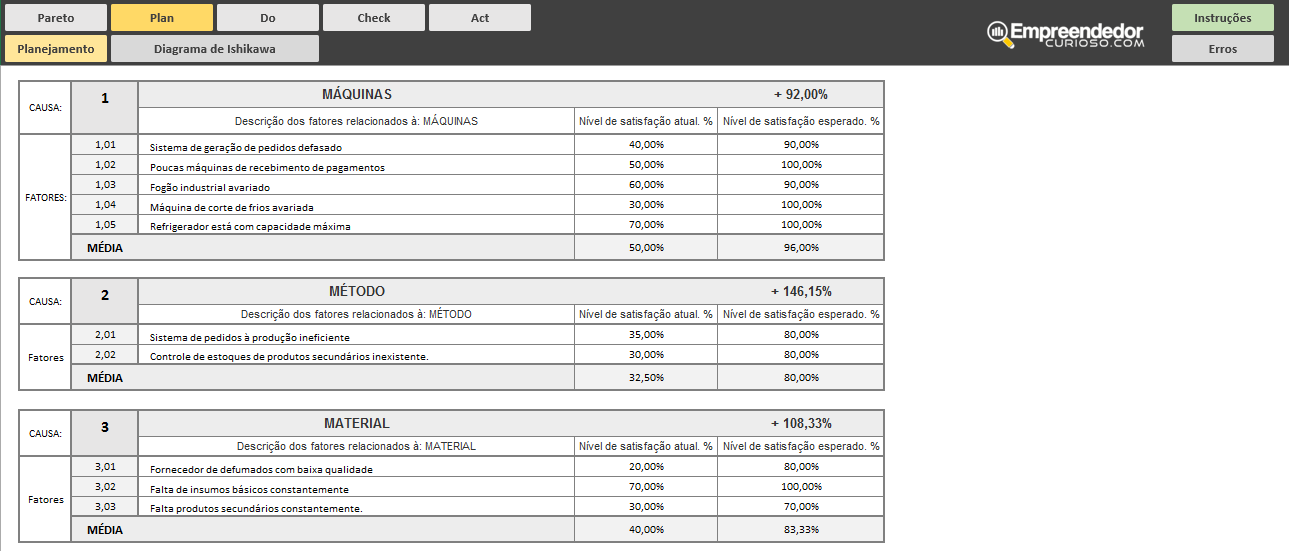Select 'Sistema de geração de pedidos defasado'

(356, 145)
